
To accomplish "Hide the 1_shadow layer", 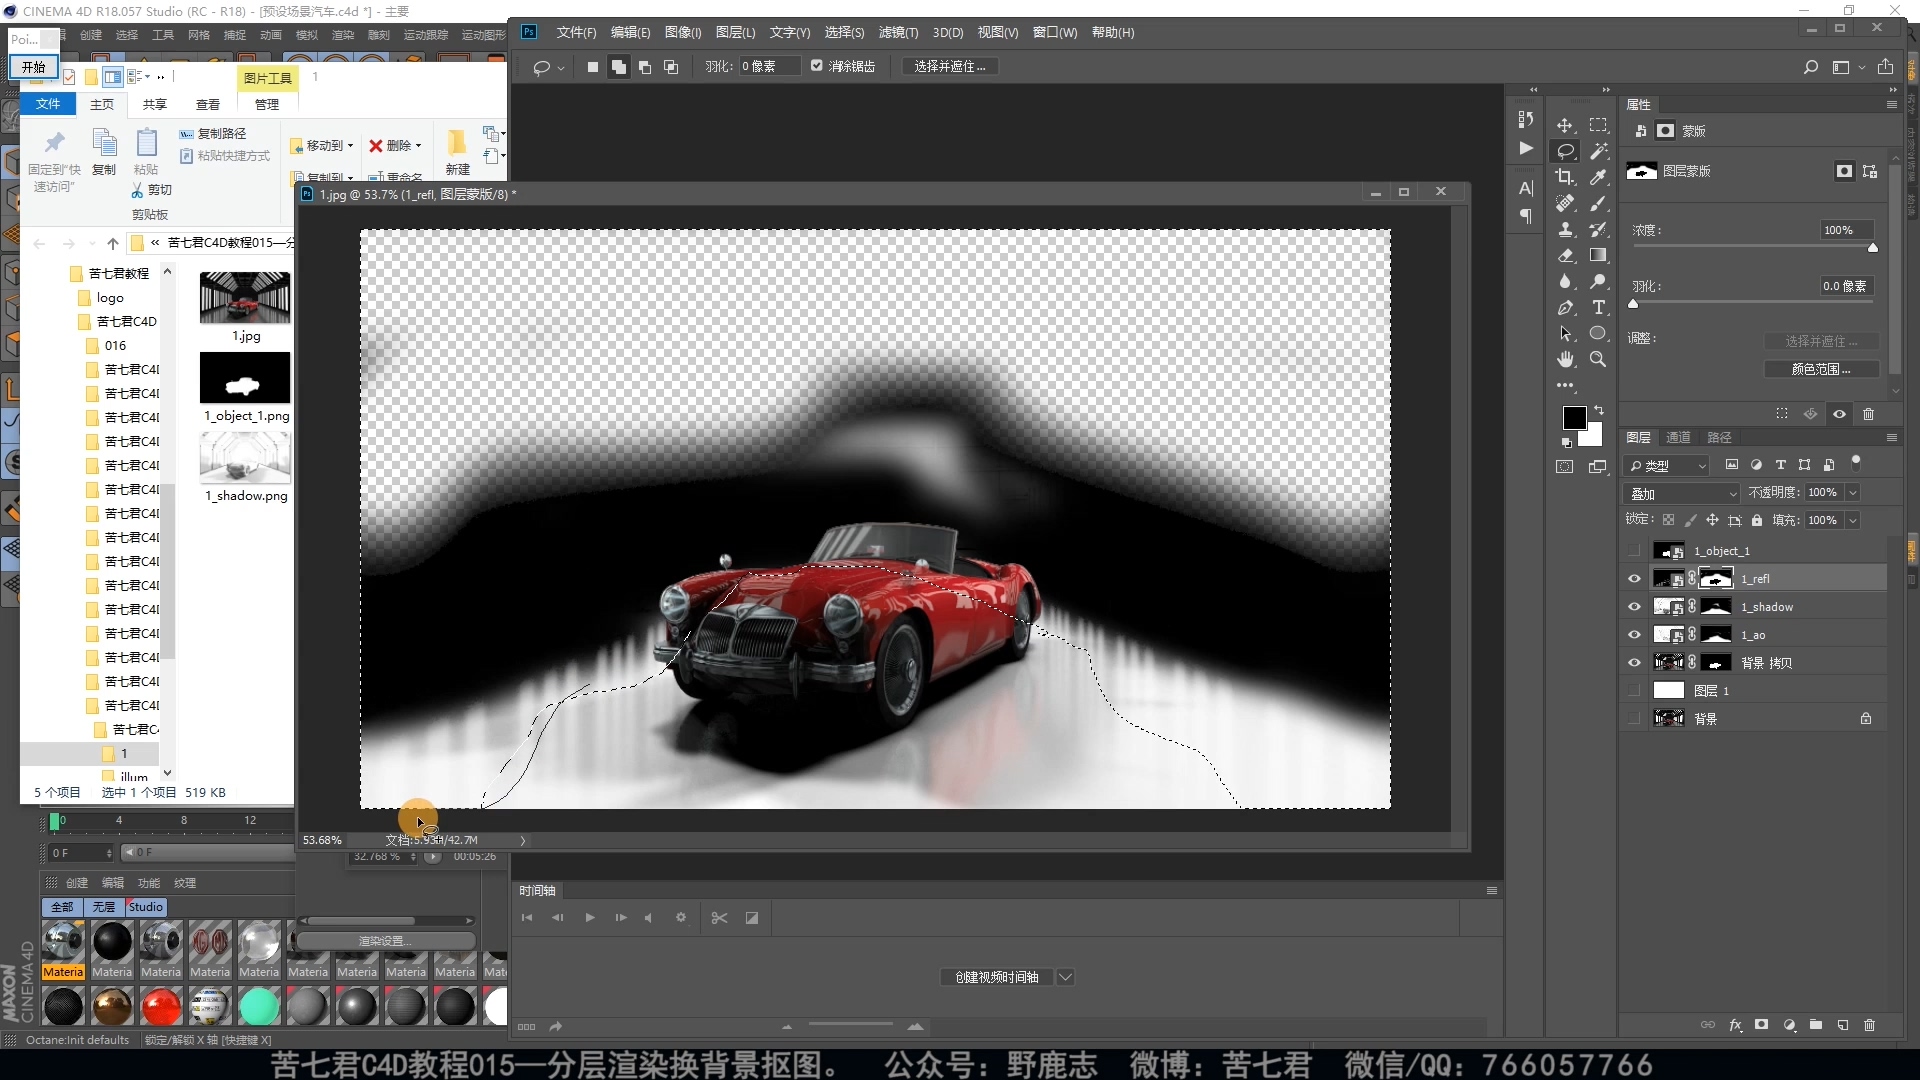I will pyautogui.click(x=1634, y=607).
